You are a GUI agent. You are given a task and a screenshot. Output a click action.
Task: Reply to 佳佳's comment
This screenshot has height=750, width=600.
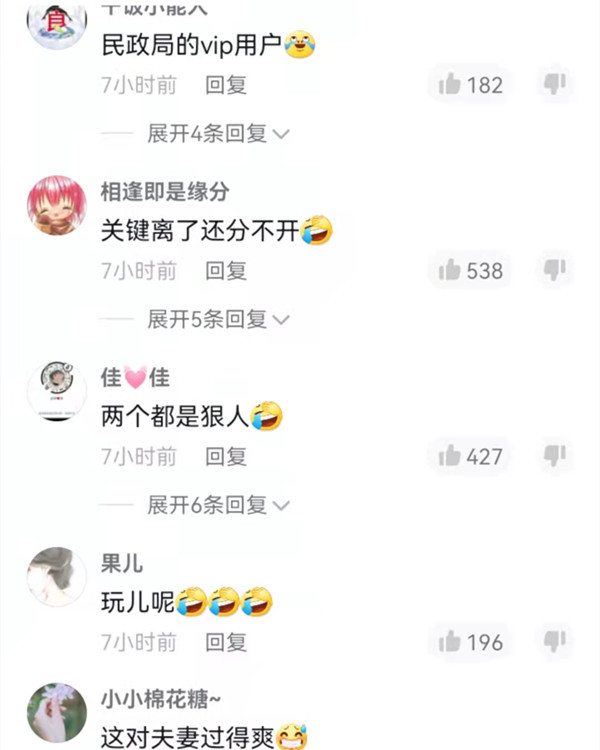click(x=226, y=456)
